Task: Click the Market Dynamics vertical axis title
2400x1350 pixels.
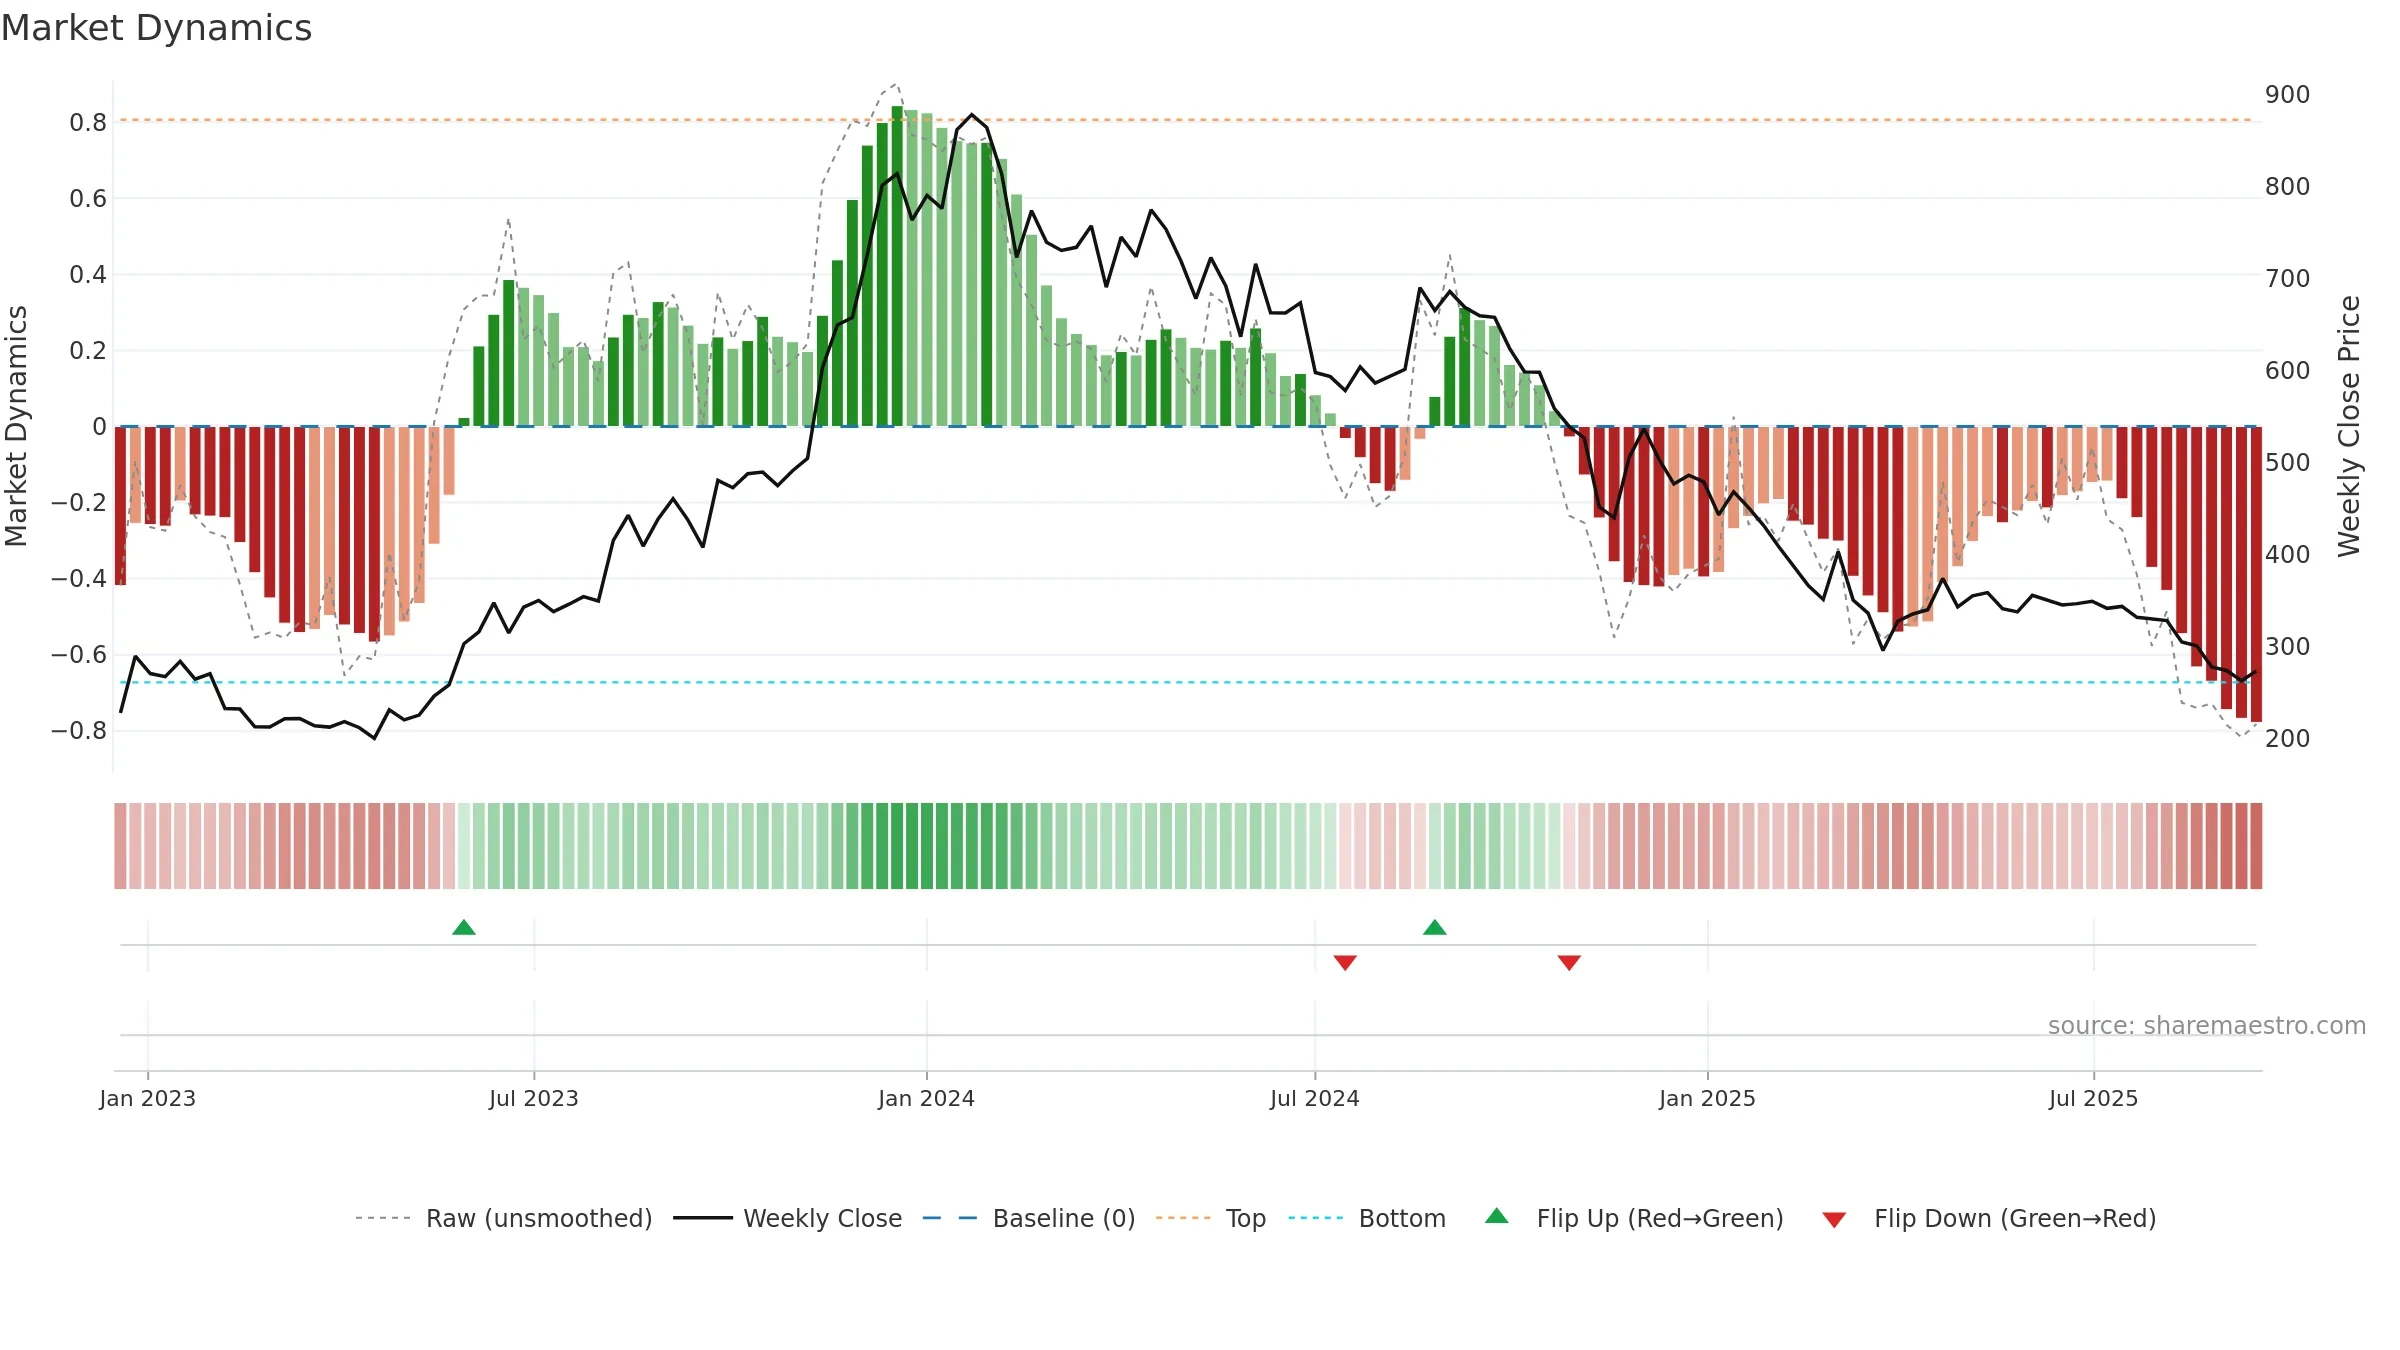Action: click(x=16, y=426)
